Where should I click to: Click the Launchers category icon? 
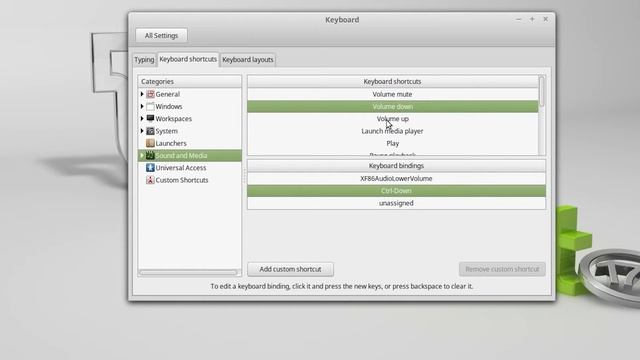pos(150,143)
